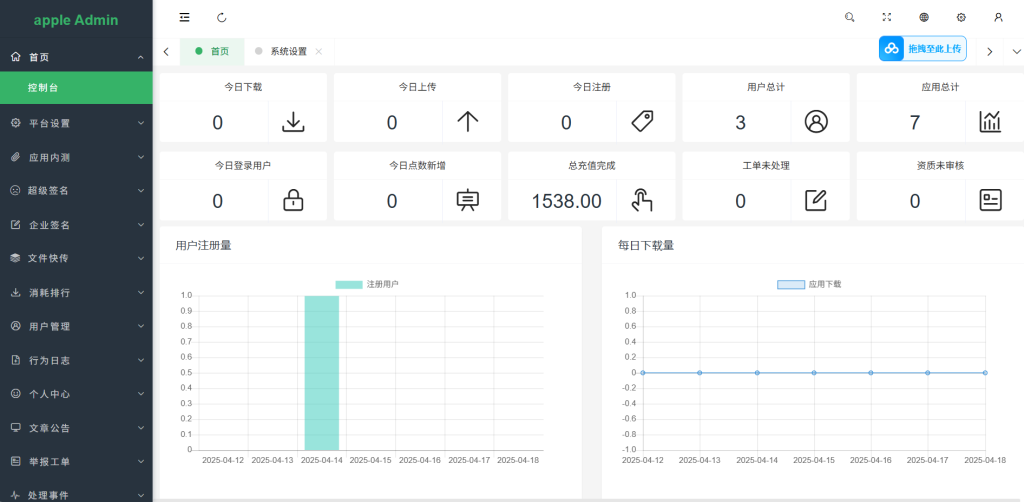Image resolution: width=1024 pixels, height=502 pixels.
Task: Expand the 个人中心 sidebar menu
Action: [x=76, y=394]
